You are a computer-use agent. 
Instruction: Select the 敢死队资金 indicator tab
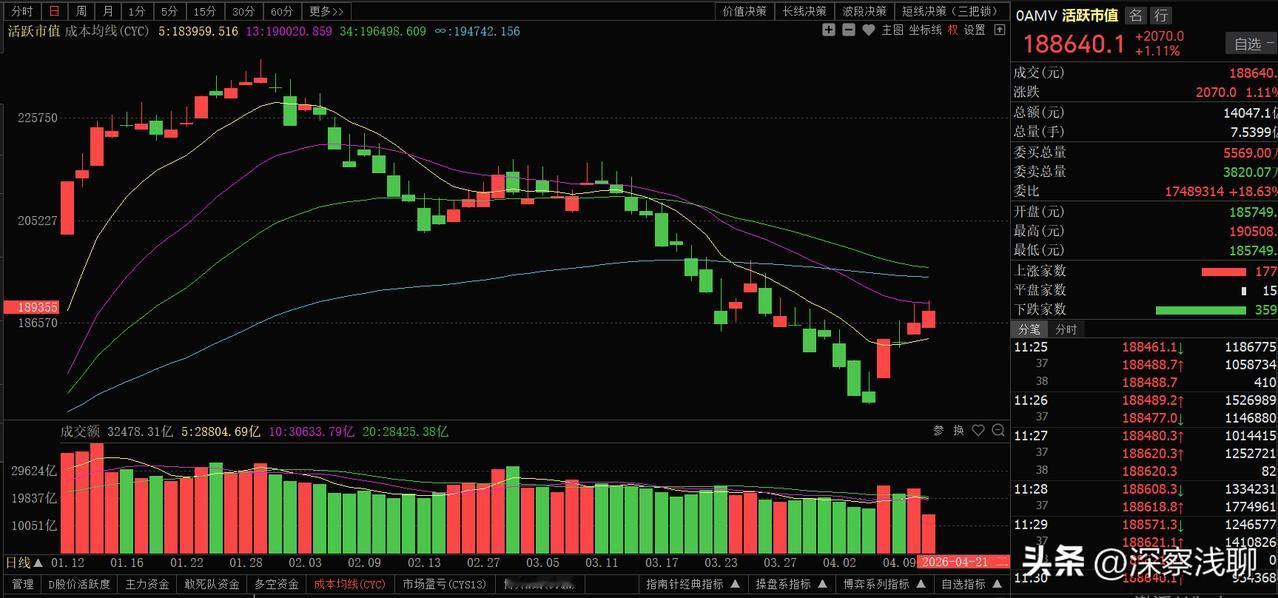213,584
